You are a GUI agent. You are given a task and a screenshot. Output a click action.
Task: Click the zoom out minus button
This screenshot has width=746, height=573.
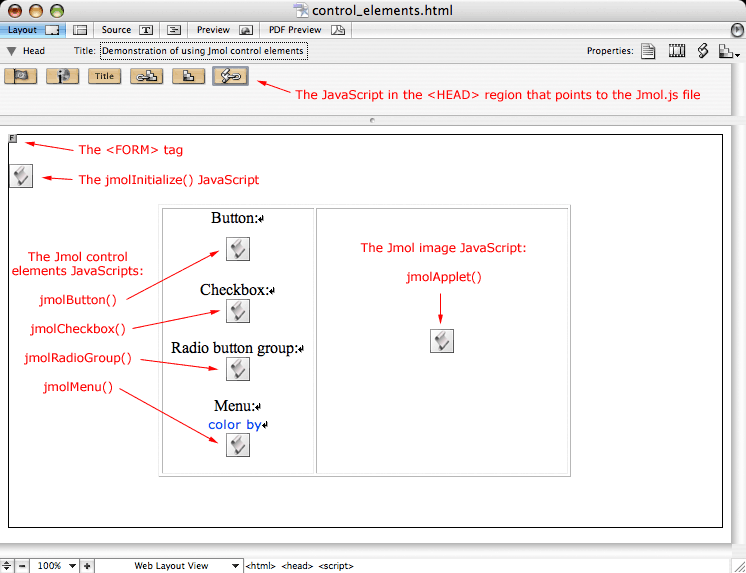(23, 566)
